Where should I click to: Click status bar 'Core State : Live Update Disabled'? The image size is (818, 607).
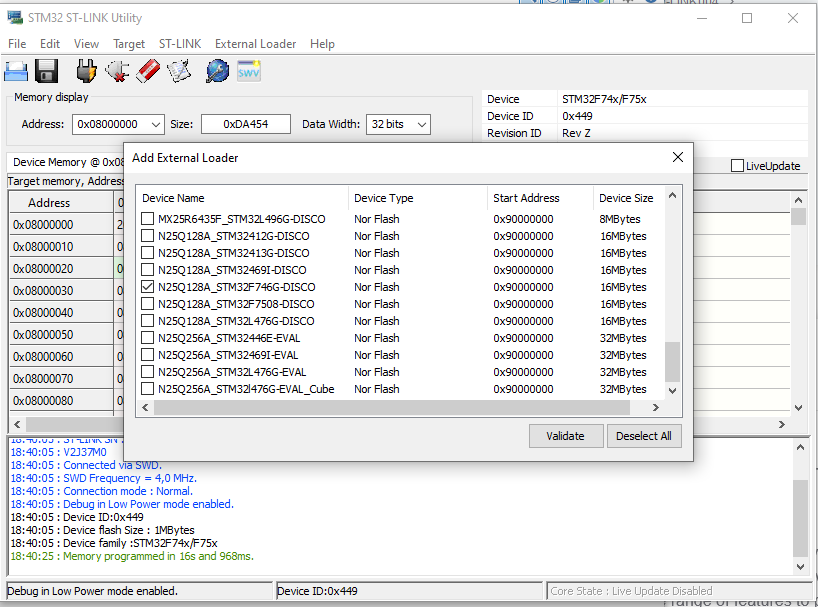[x=631, y=591]
